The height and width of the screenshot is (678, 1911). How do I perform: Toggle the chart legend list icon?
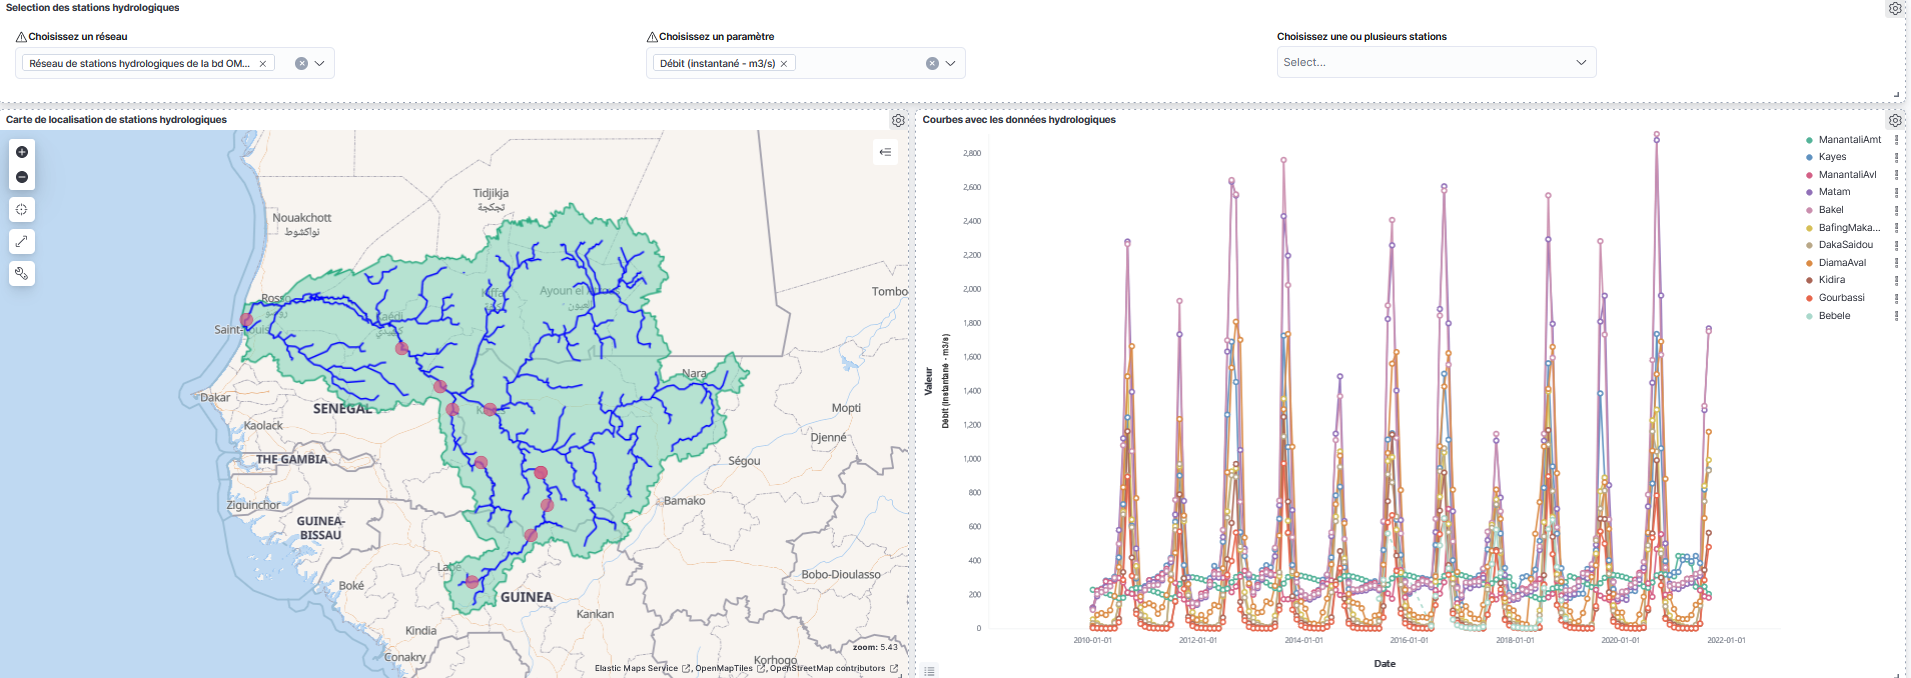(930, 671)
